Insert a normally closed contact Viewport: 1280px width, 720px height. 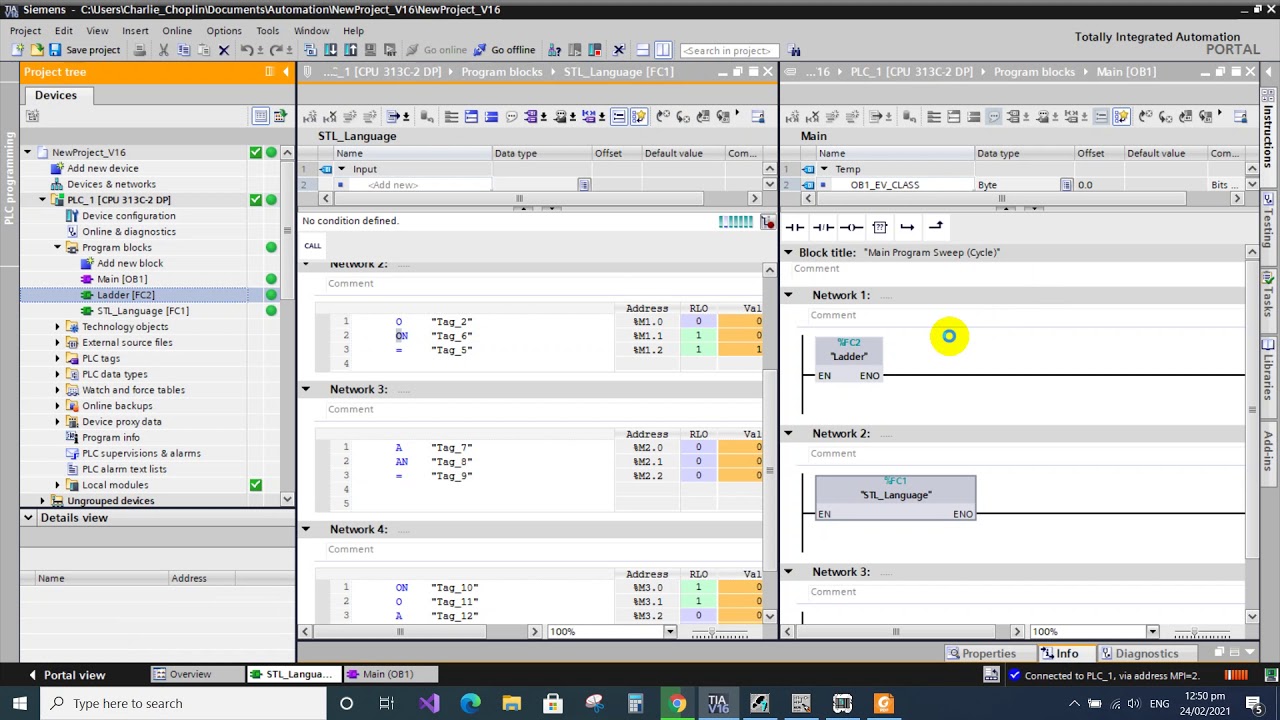coord(823,227)
